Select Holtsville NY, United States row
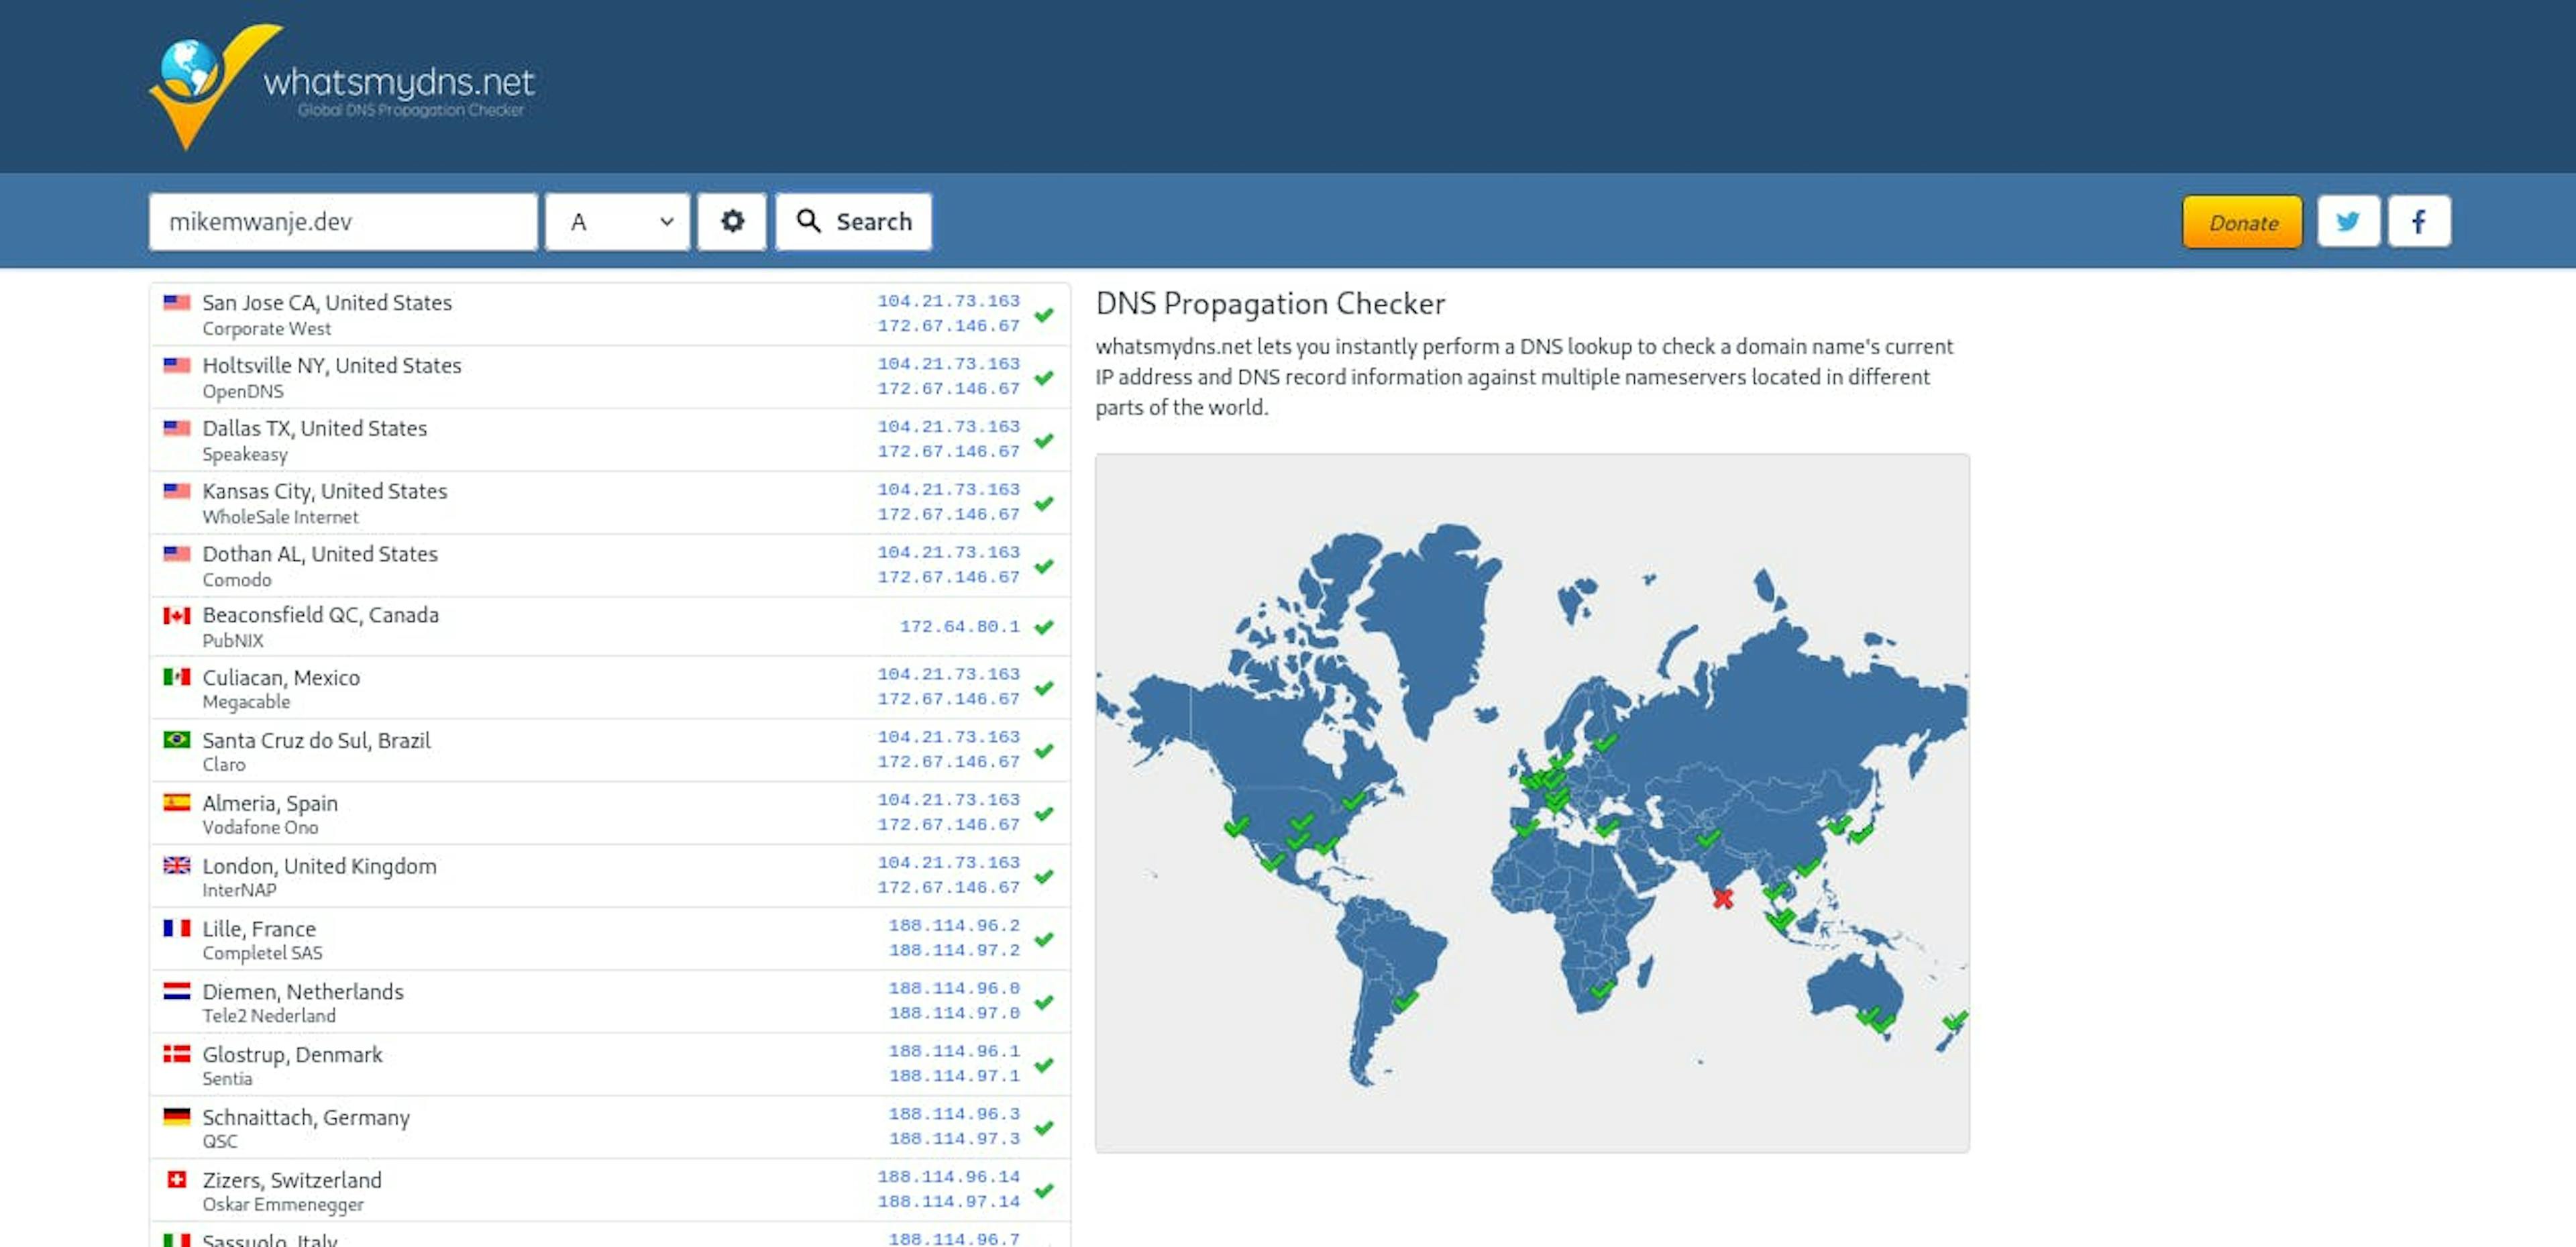Viewport: 2576px width, 1247px height. pyautogui.click(x=610, y=377)
